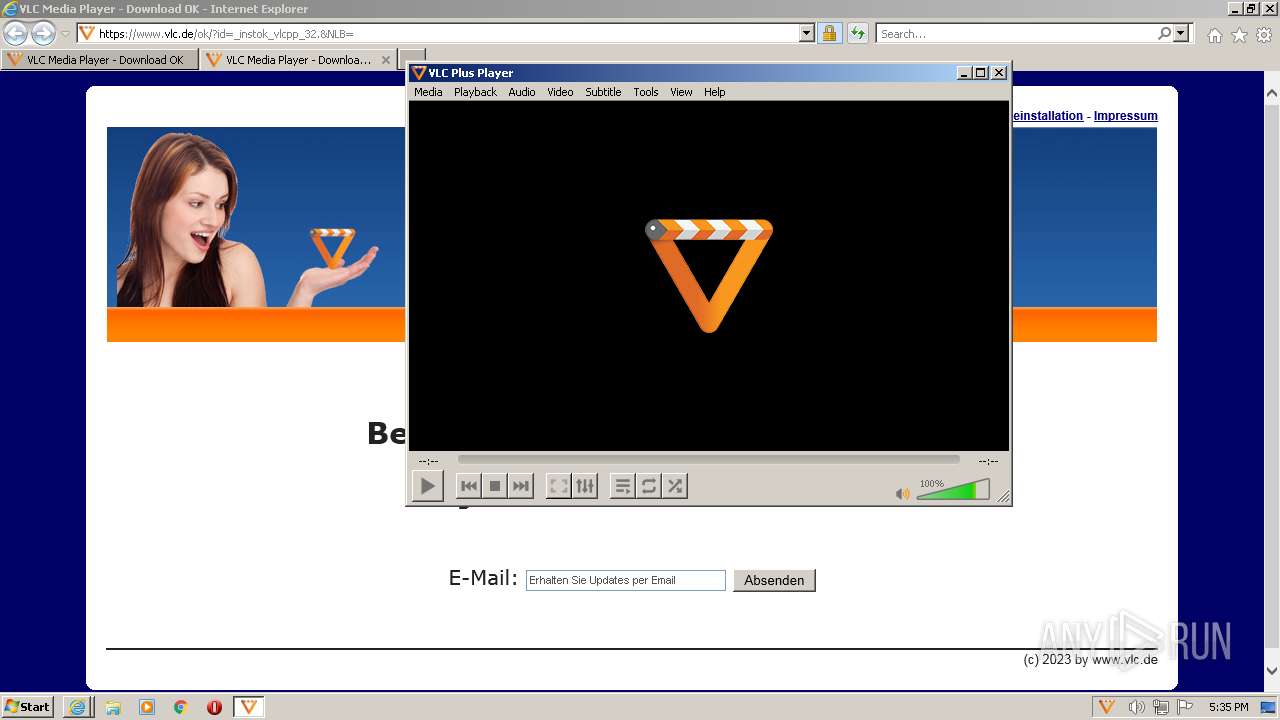Screen dimensions: 1280x720
Task: Open the Windows Start menu
Action: (27, 707)
